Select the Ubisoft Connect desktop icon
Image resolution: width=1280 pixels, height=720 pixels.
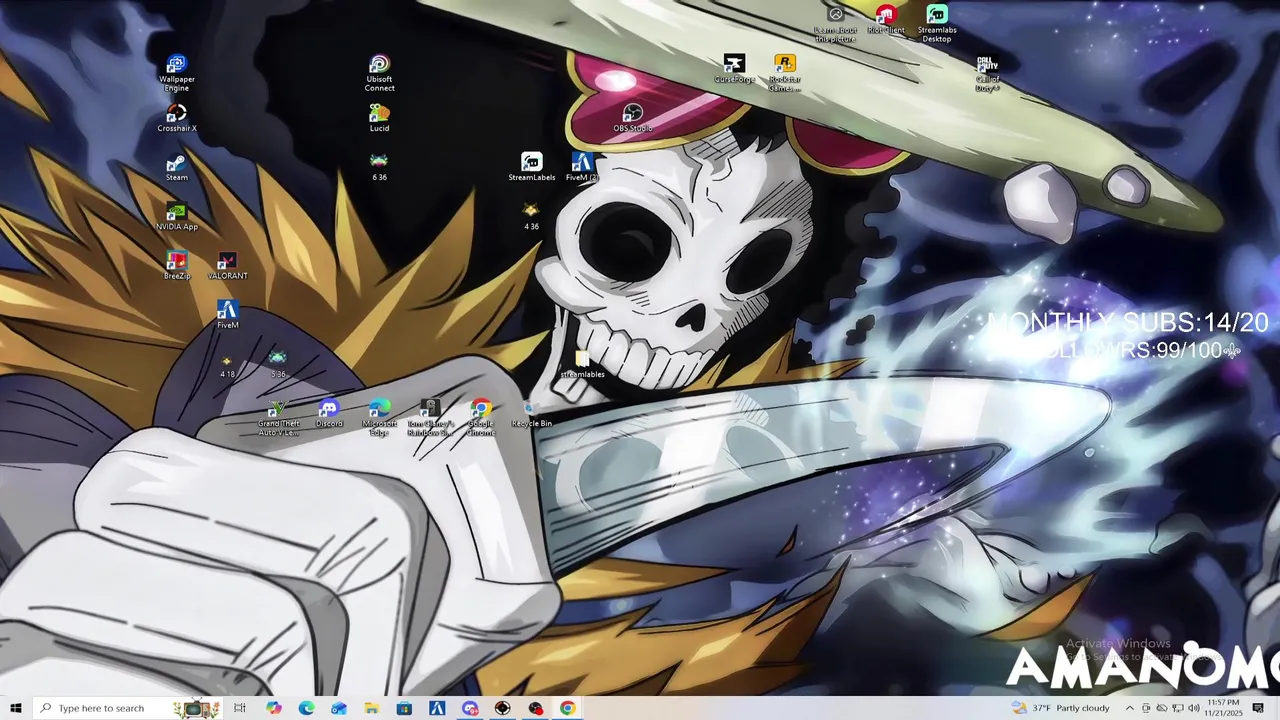(379, 73)
